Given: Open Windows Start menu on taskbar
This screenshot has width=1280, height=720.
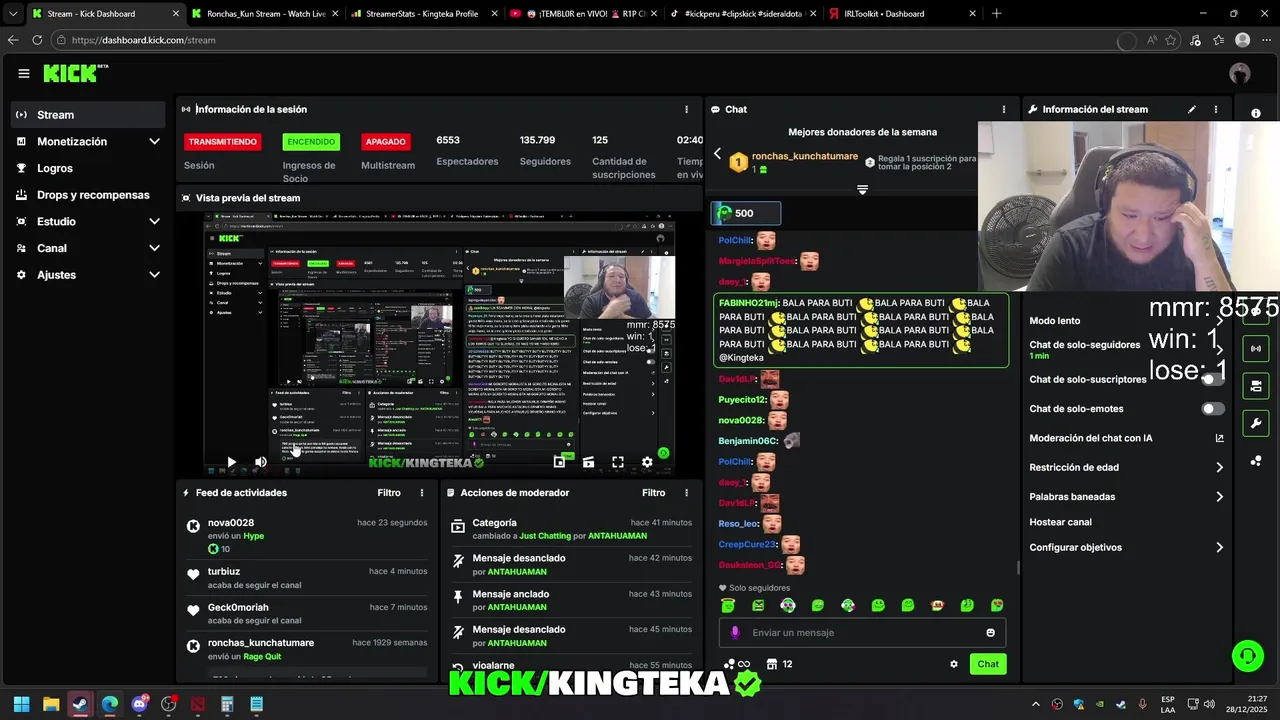Looking at the screenshot, I should [21, 704].
